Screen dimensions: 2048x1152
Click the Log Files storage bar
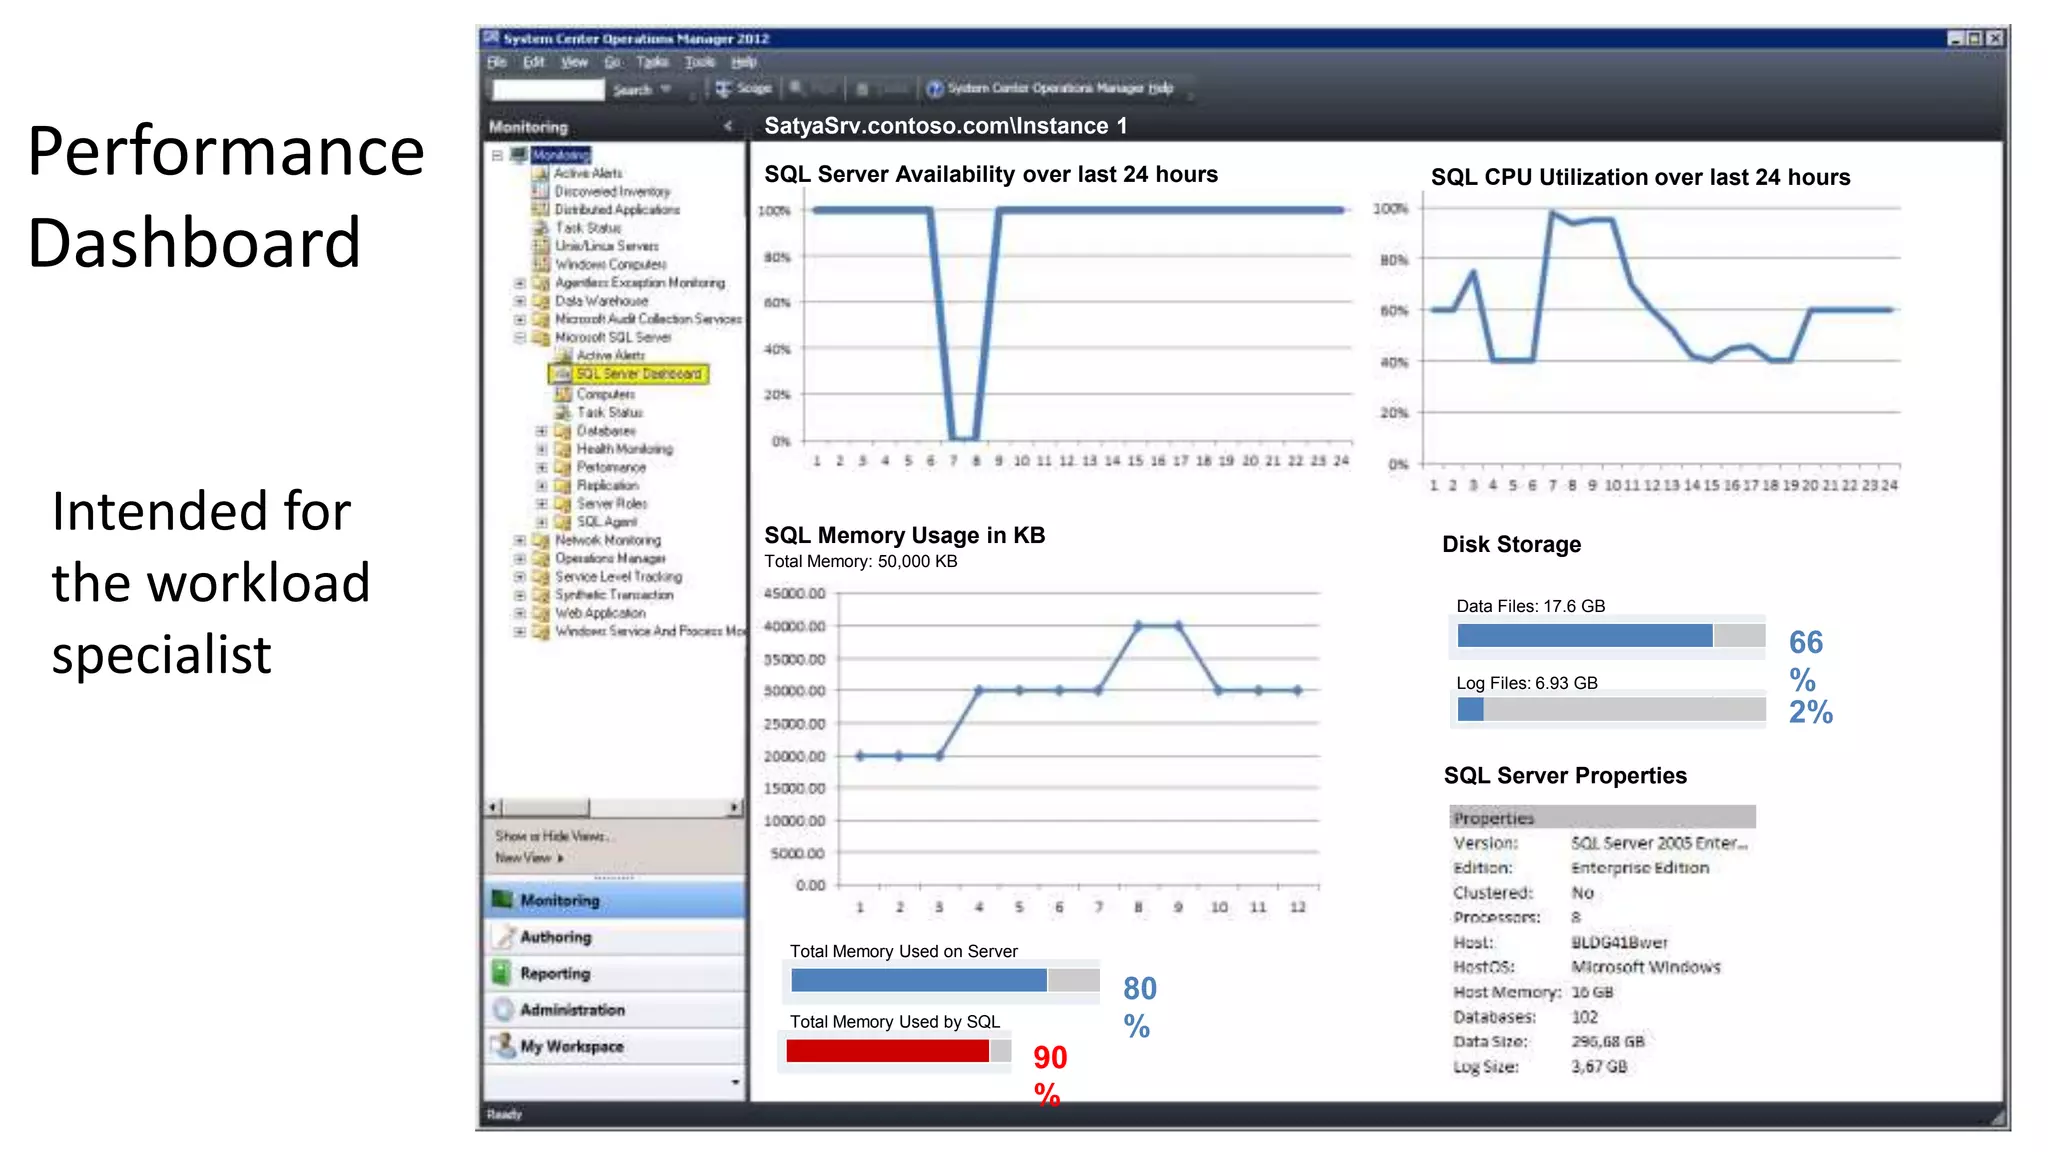[x=1611, y=709]
